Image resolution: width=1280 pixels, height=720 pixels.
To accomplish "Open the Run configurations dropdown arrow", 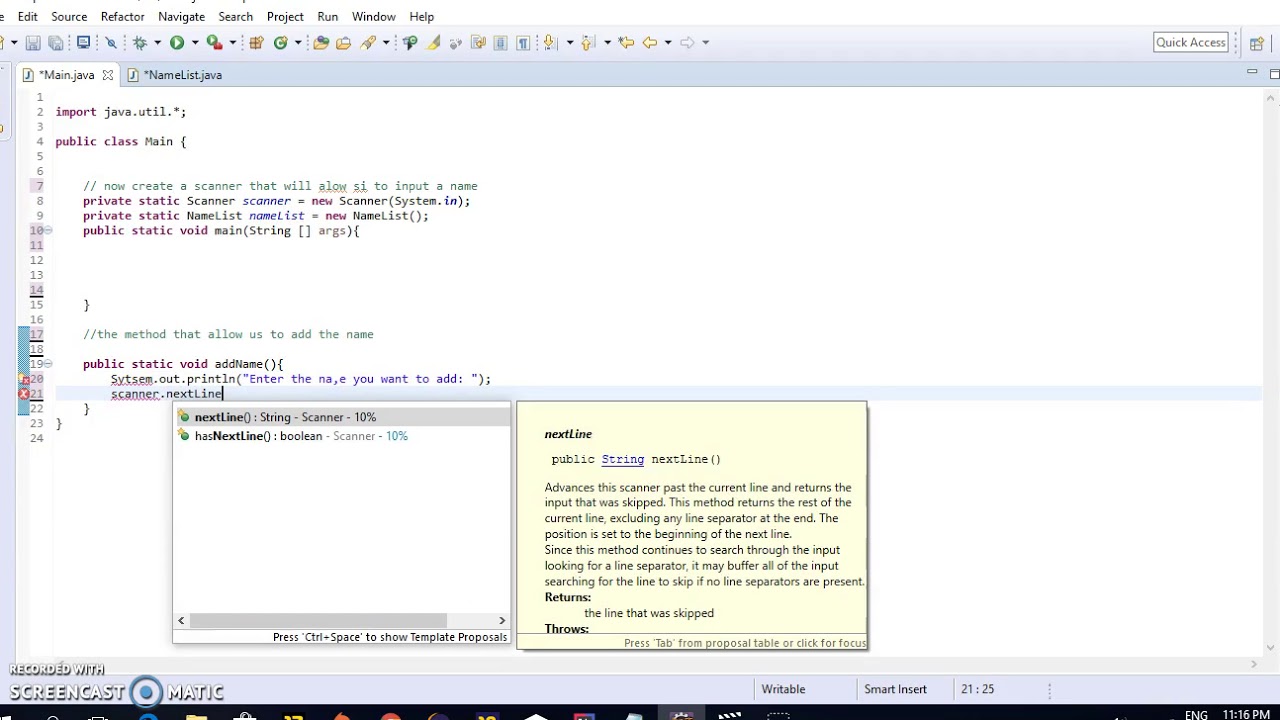I will 195,42.
